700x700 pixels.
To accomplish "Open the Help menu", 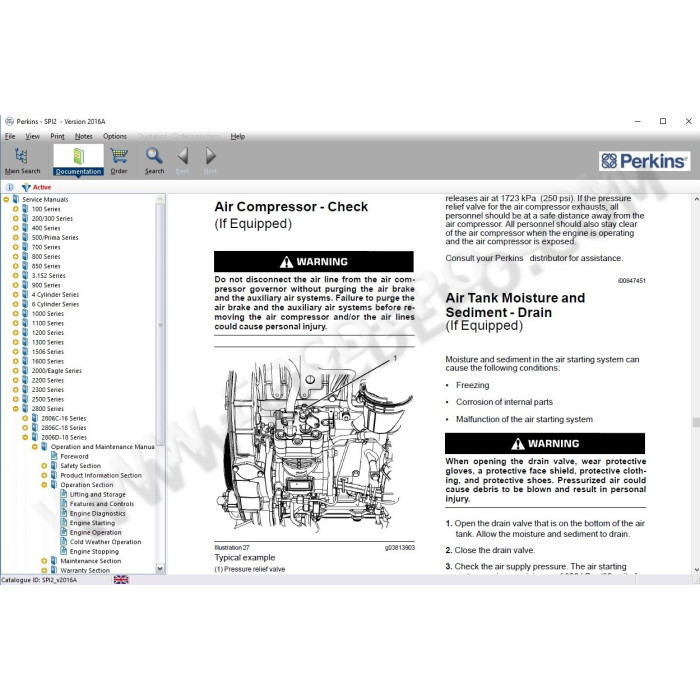I will 238,136.
